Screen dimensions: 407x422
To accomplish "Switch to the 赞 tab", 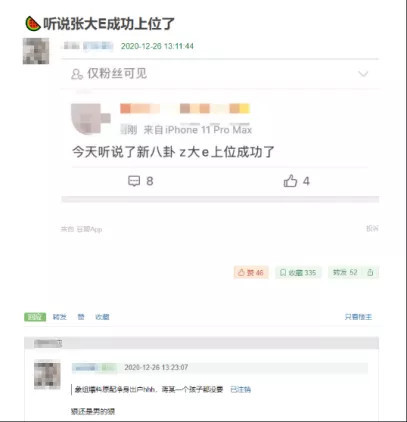I will [81, 317].
